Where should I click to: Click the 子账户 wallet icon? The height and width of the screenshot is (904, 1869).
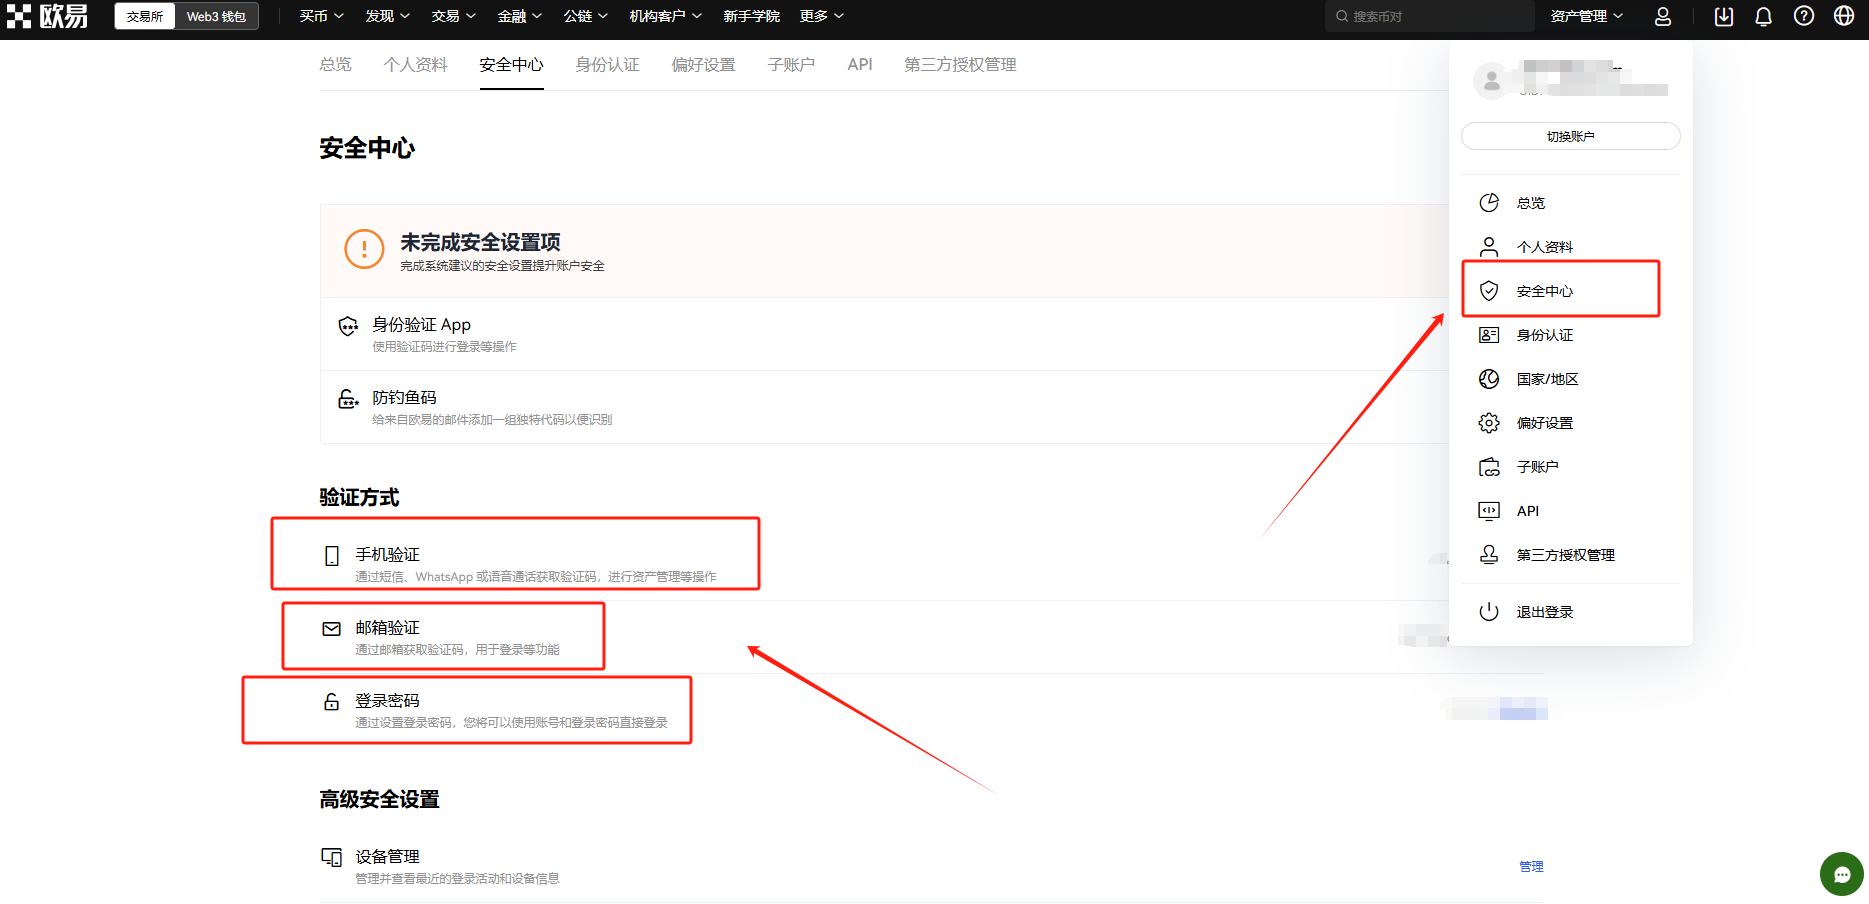click(1489, 467)
